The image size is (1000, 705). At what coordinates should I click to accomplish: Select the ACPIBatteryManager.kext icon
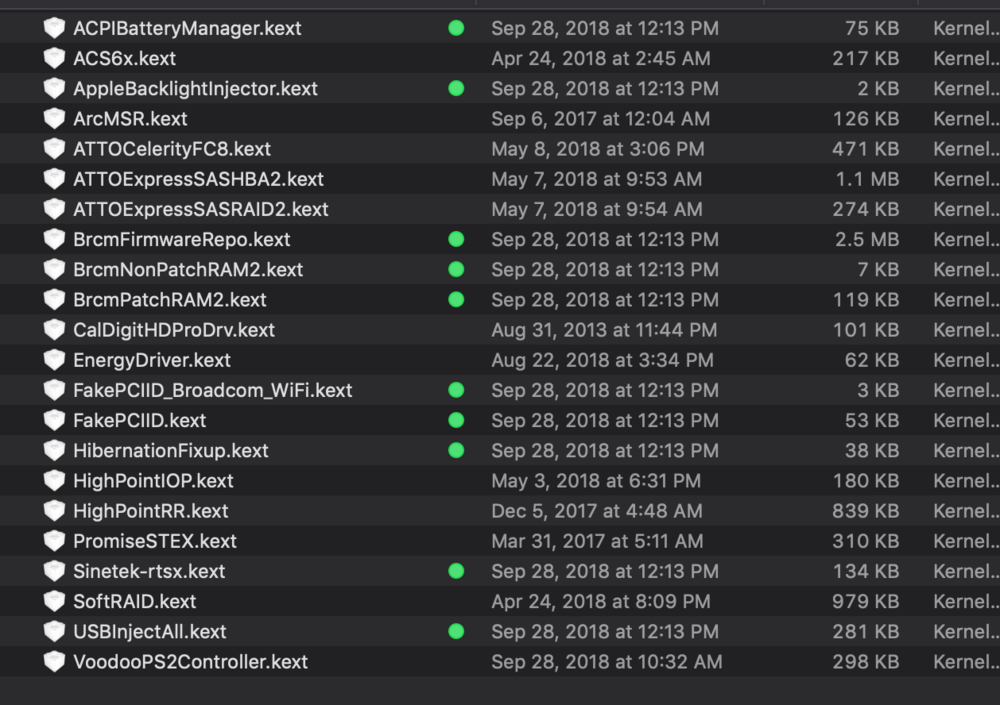[54, 28]
